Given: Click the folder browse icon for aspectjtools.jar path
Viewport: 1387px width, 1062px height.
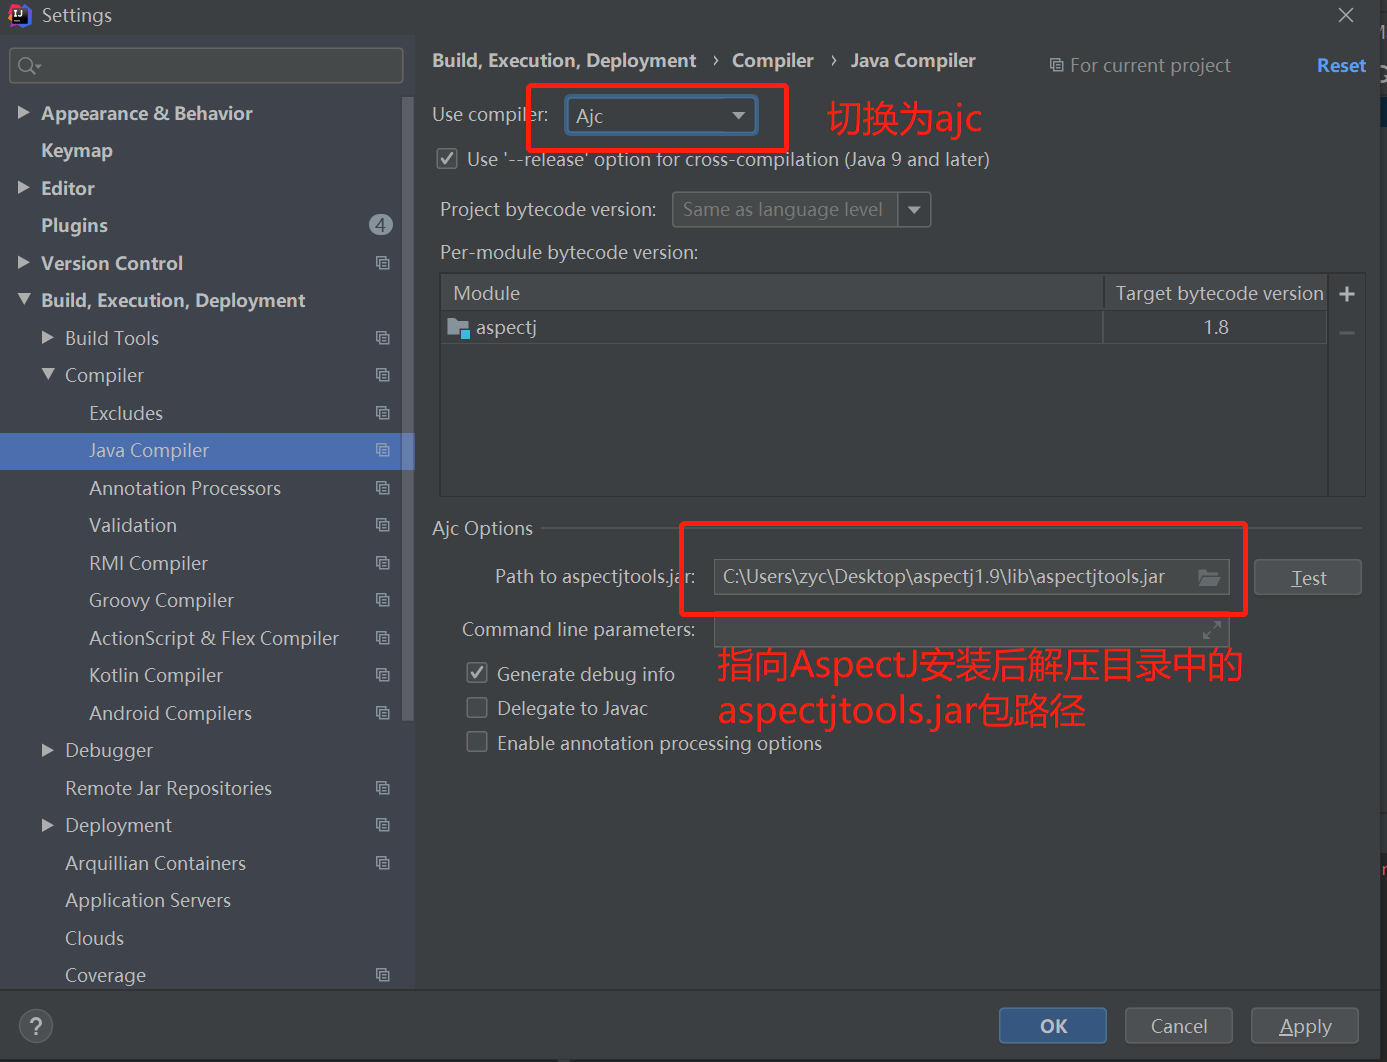Looking at the screenshot, I should [1208, 577].
